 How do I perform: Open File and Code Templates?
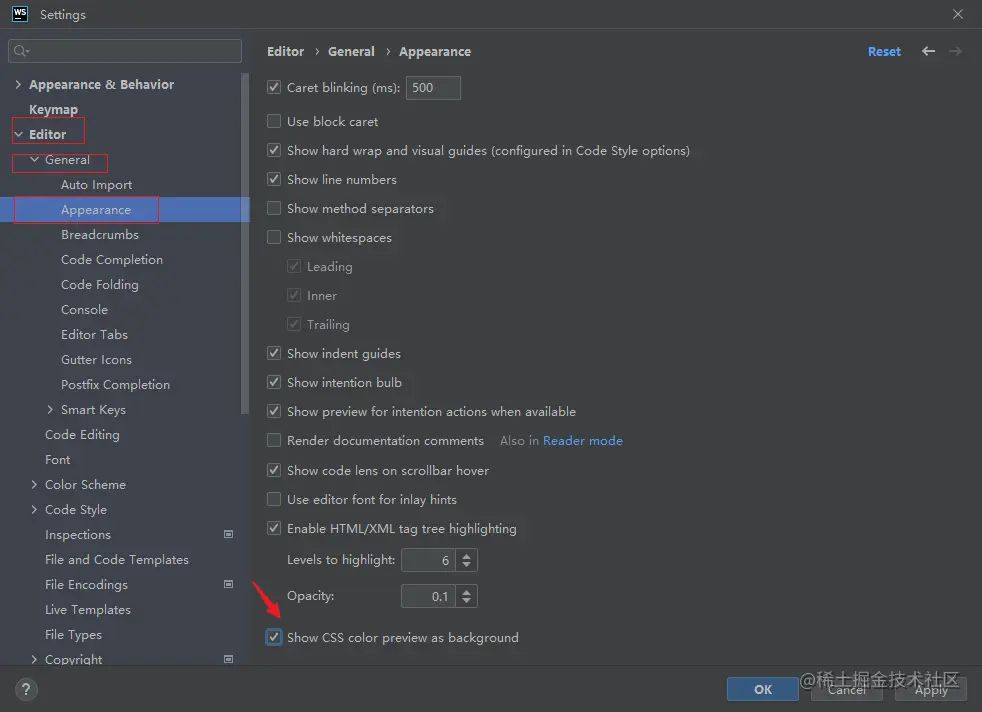click(x=116, y=560)
